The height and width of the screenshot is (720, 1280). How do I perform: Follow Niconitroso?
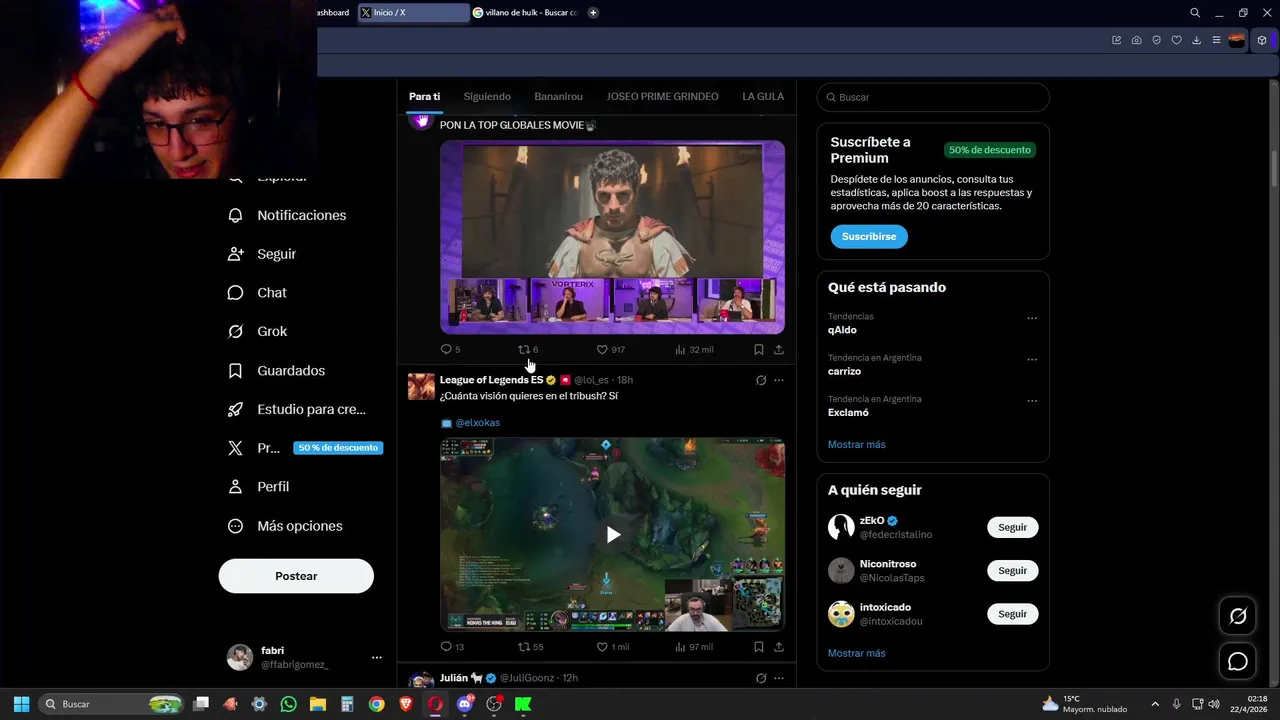click(x=1012, y=570)
